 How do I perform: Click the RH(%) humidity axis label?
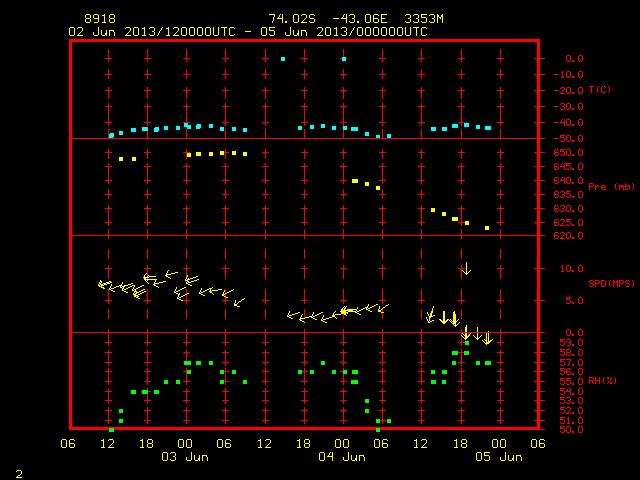[602, 381]
